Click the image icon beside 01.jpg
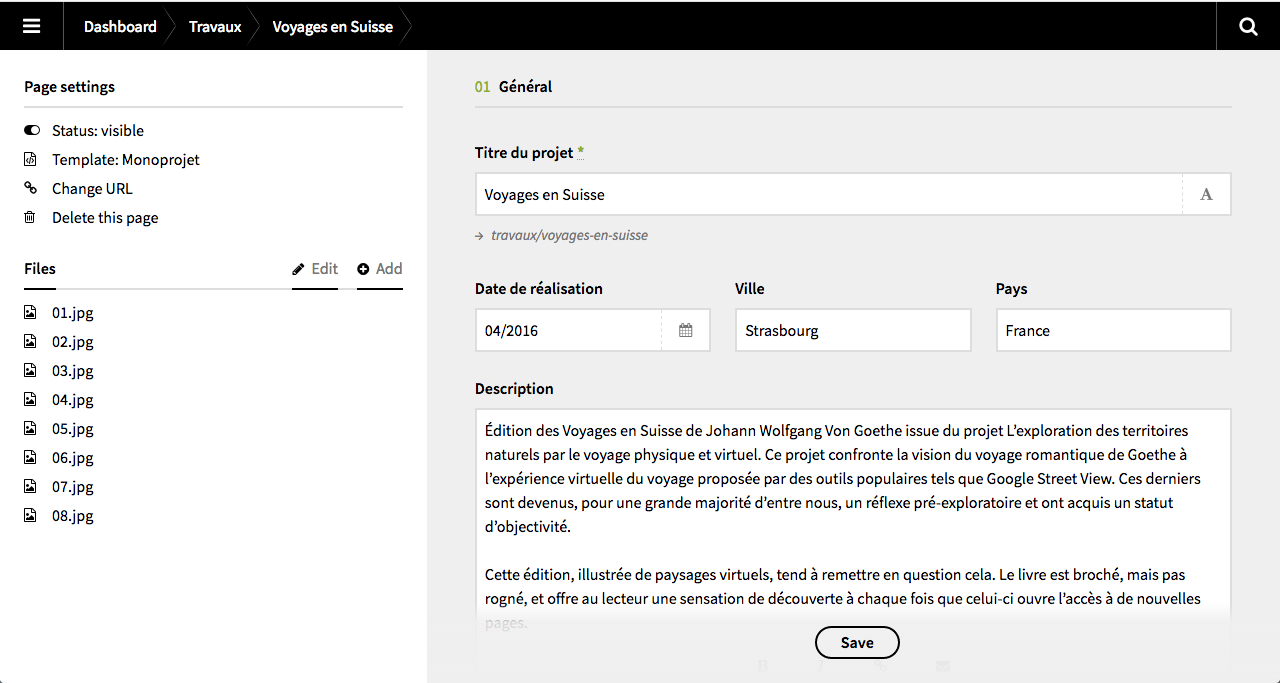 [x=30, y=312]
